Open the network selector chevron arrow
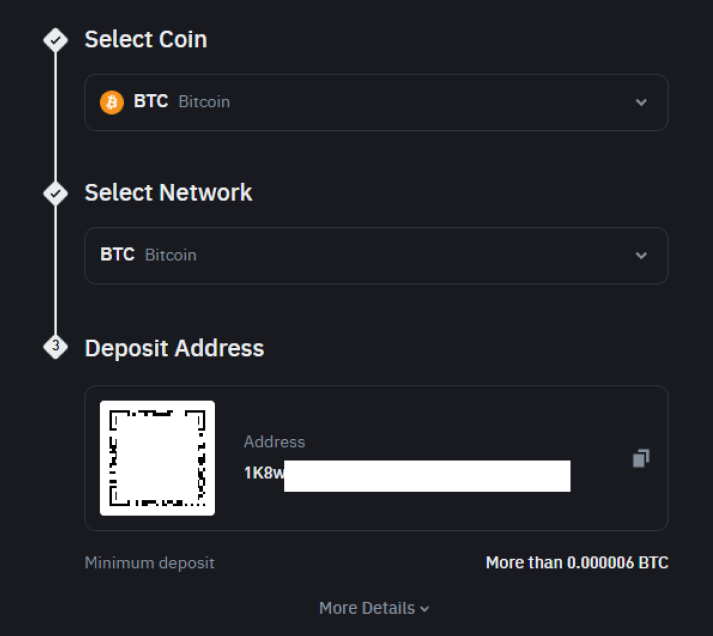The image size is (713, 636). tap(641, 255)
